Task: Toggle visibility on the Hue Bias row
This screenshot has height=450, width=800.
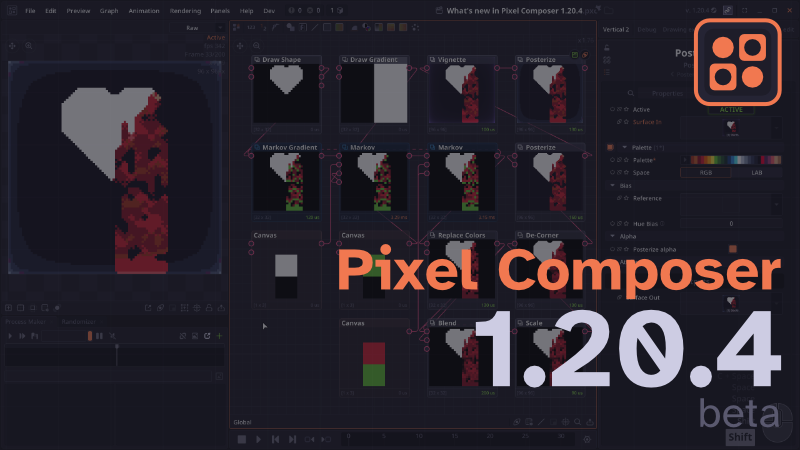Action: click(612, 223)
